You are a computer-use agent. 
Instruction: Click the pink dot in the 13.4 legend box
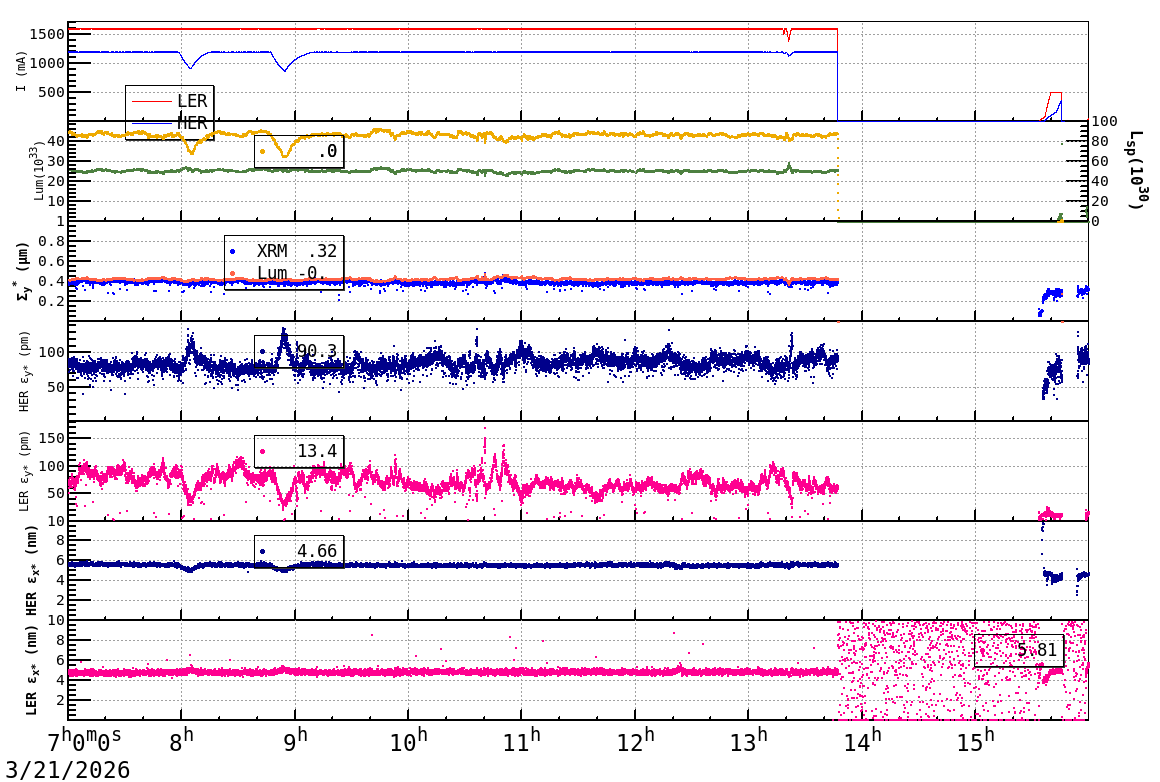[x=263, y=451]
